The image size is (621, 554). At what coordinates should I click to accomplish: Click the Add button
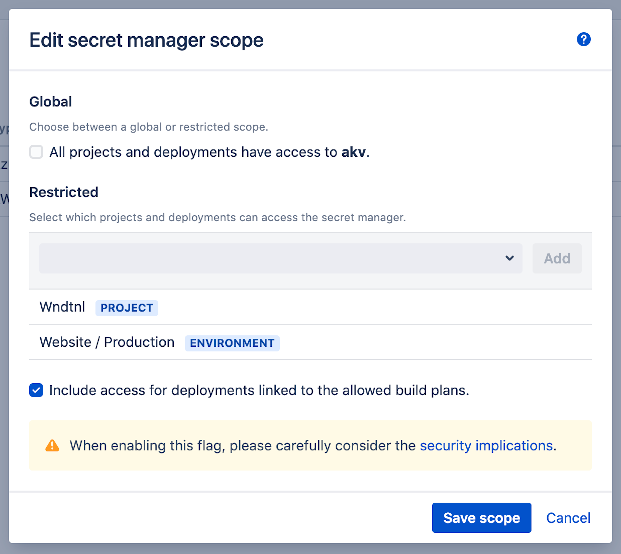point(557,258)
